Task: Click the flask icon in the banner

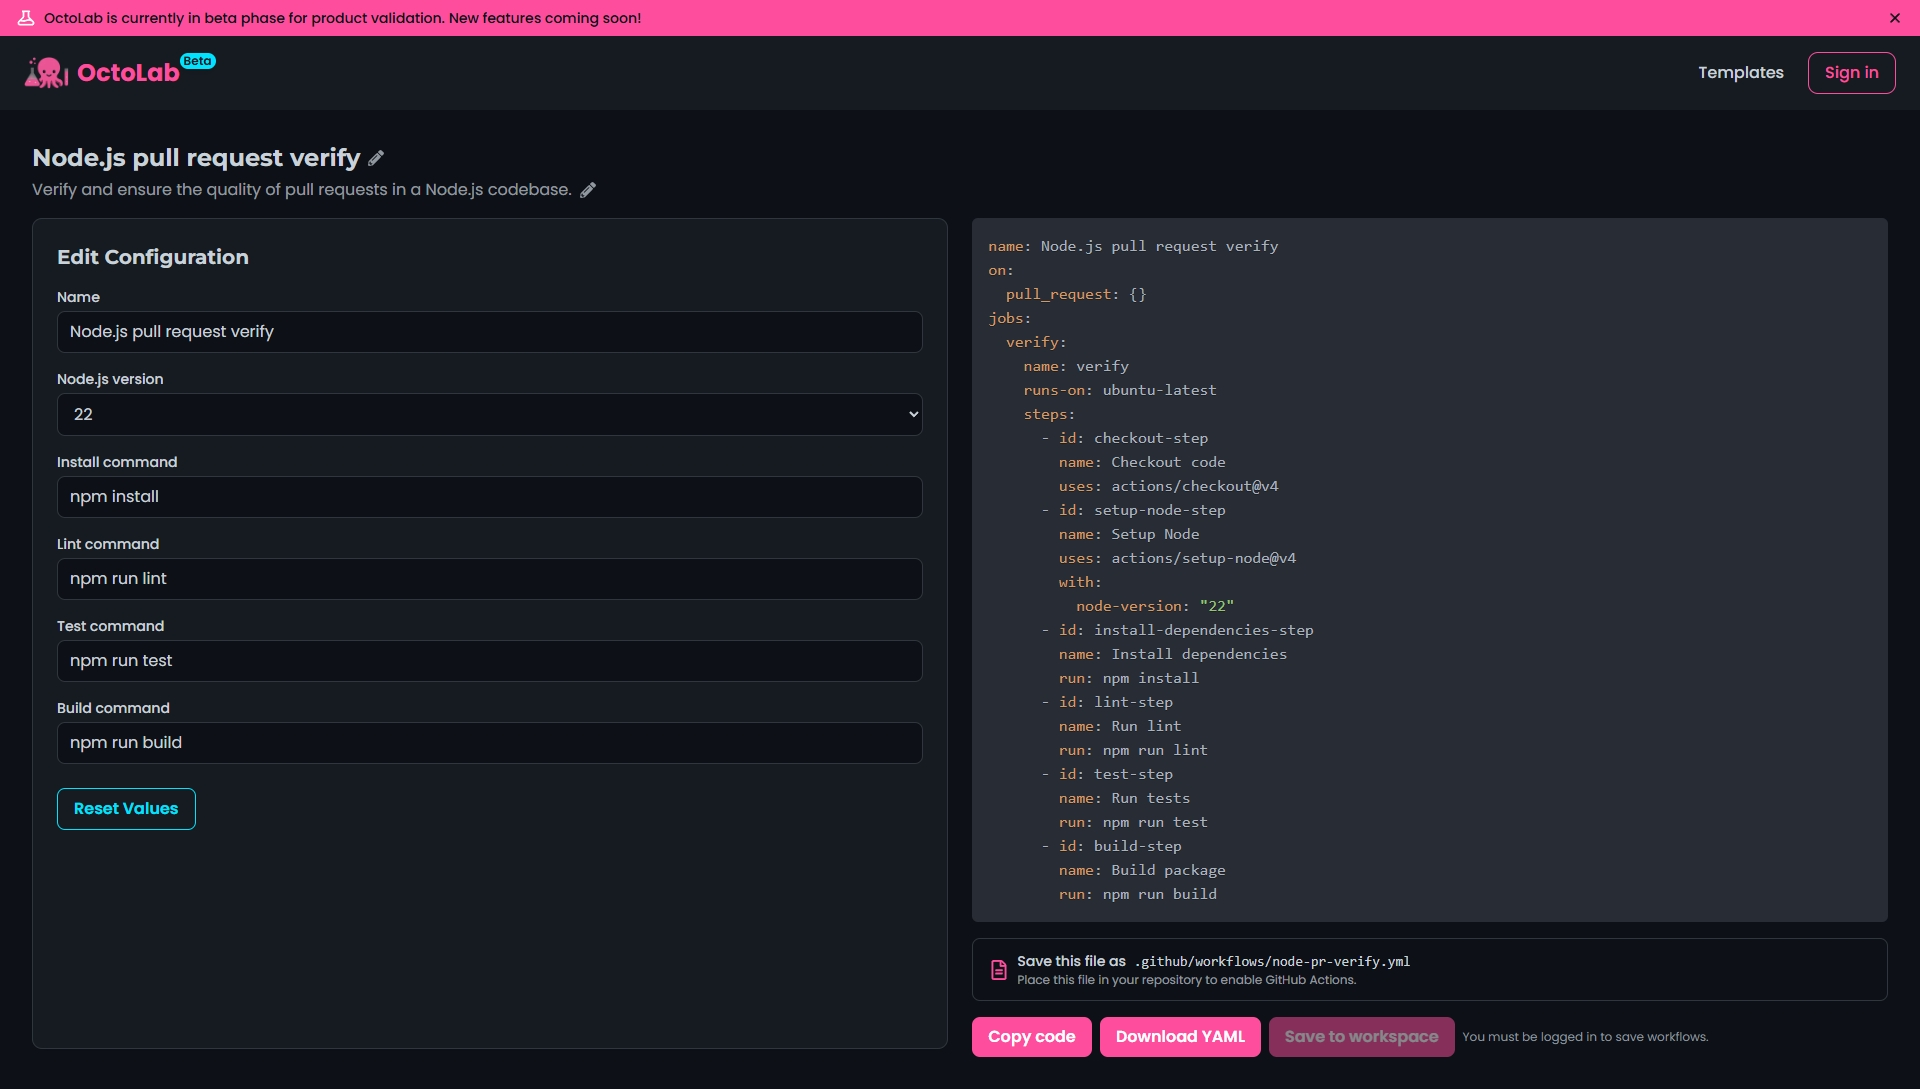Action: pos(26,18)
